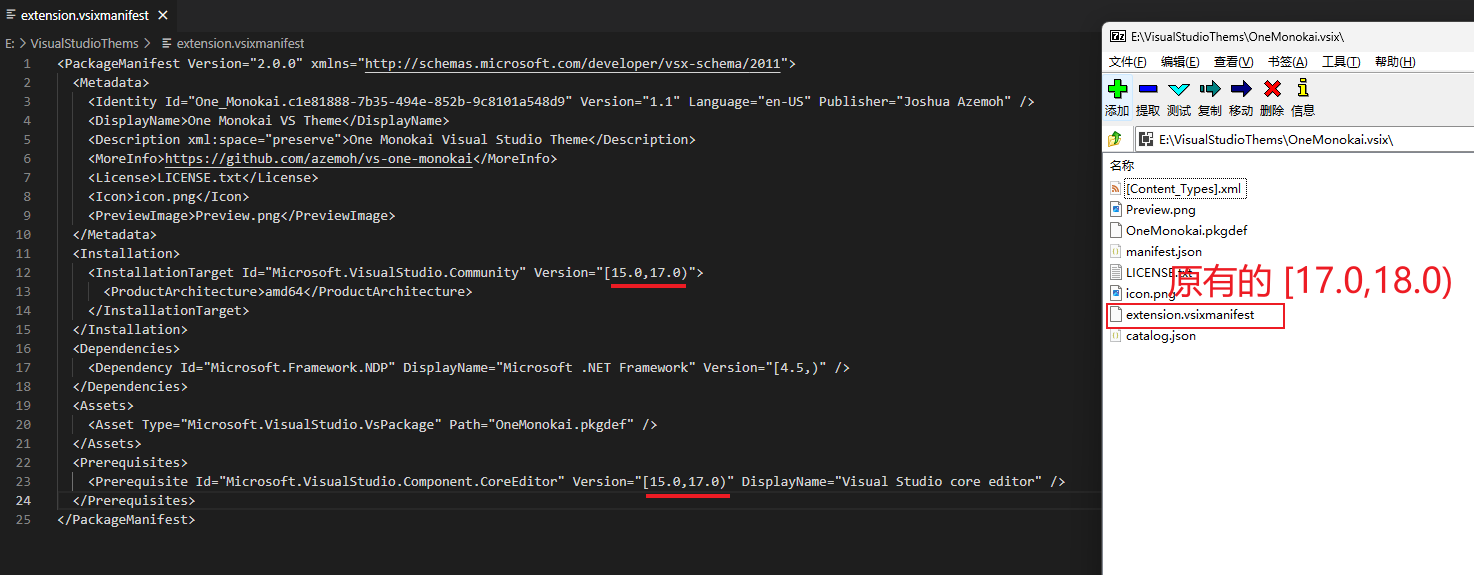Click the closing </PackageManifest> tag
This screenshot has width=1474, height=575.
(x=126, y=519)
